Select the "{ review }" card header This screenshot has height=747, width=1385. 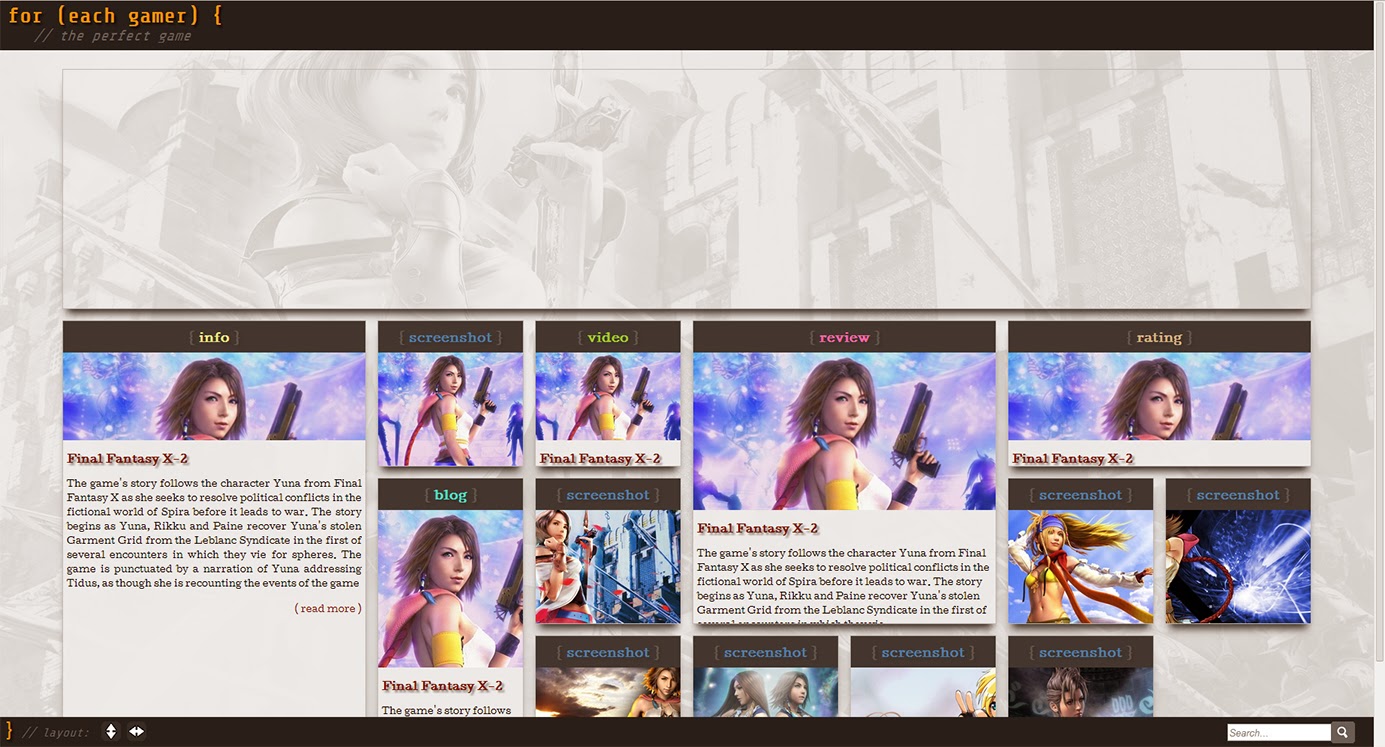[x=844, y=337]
